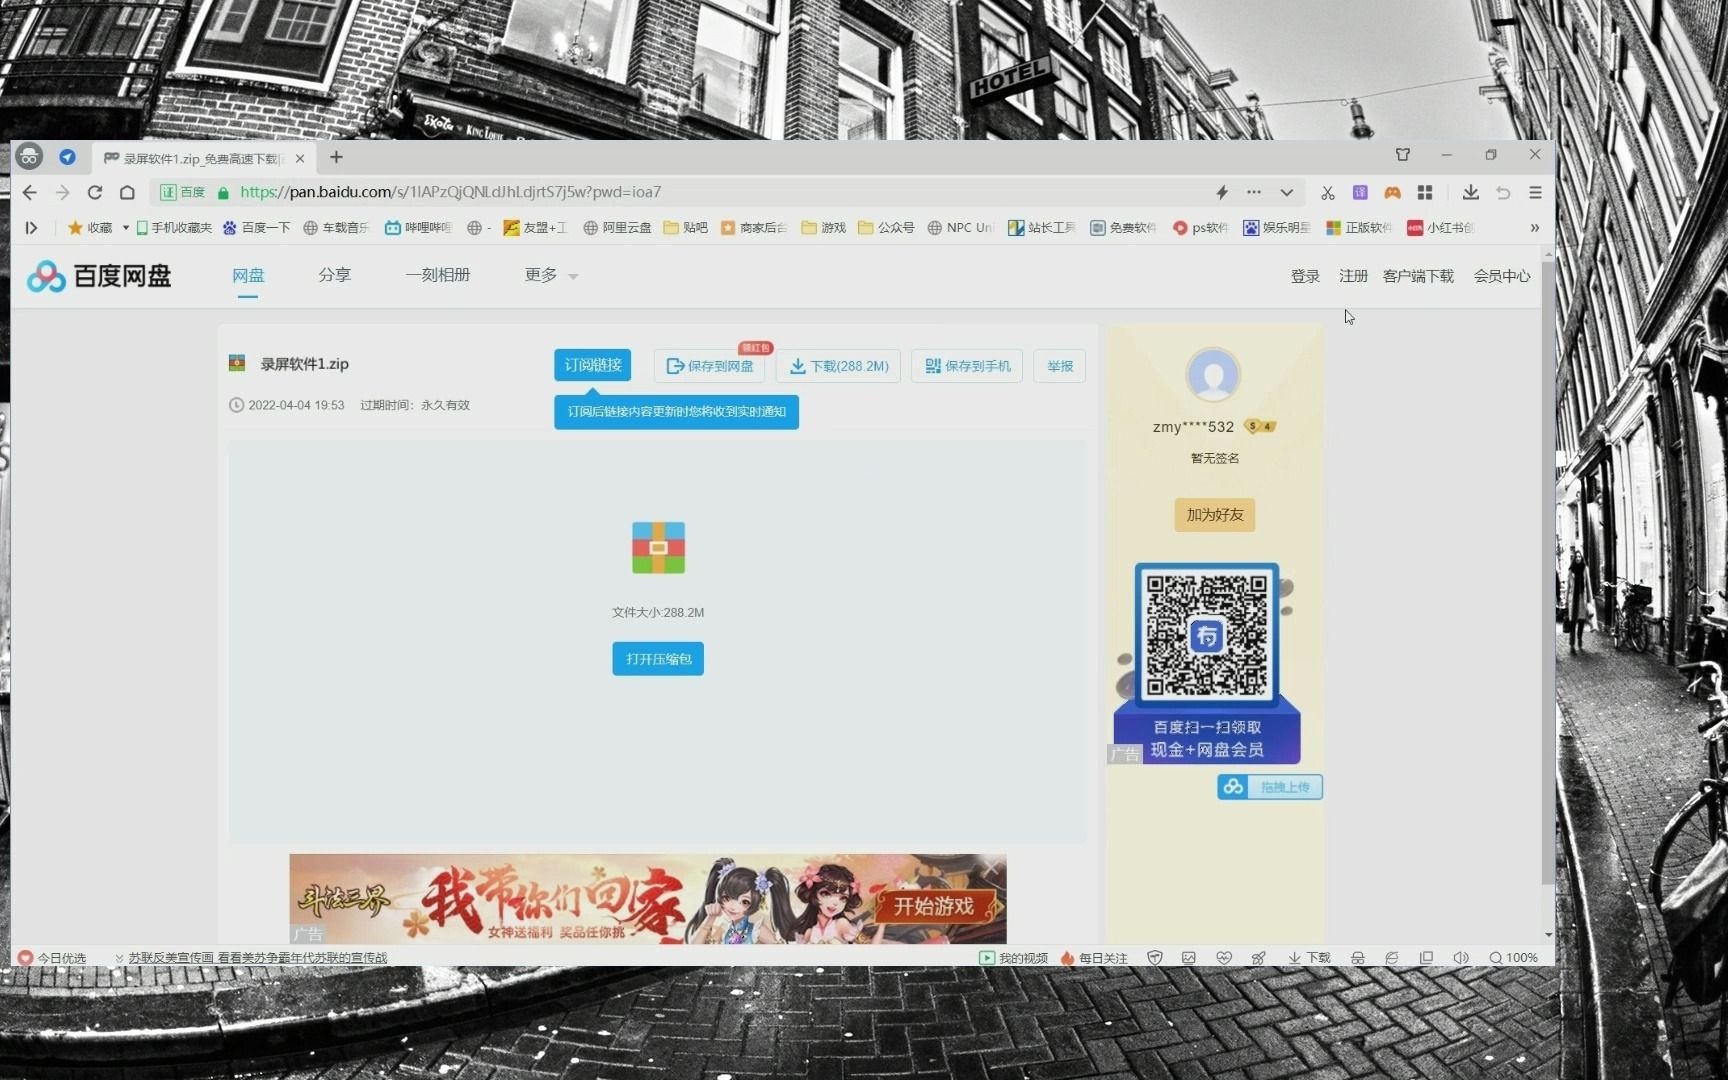Click the scissors screenshot tool icon

click(x=1328, y=192)
